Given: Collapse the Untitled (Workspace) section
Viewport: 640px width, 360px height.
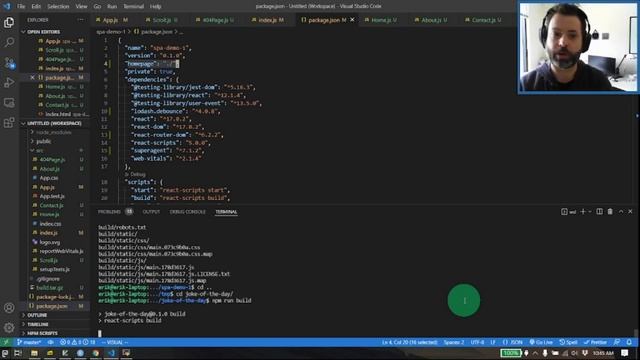Looking at the screenshot, I should tap(55, 123).
